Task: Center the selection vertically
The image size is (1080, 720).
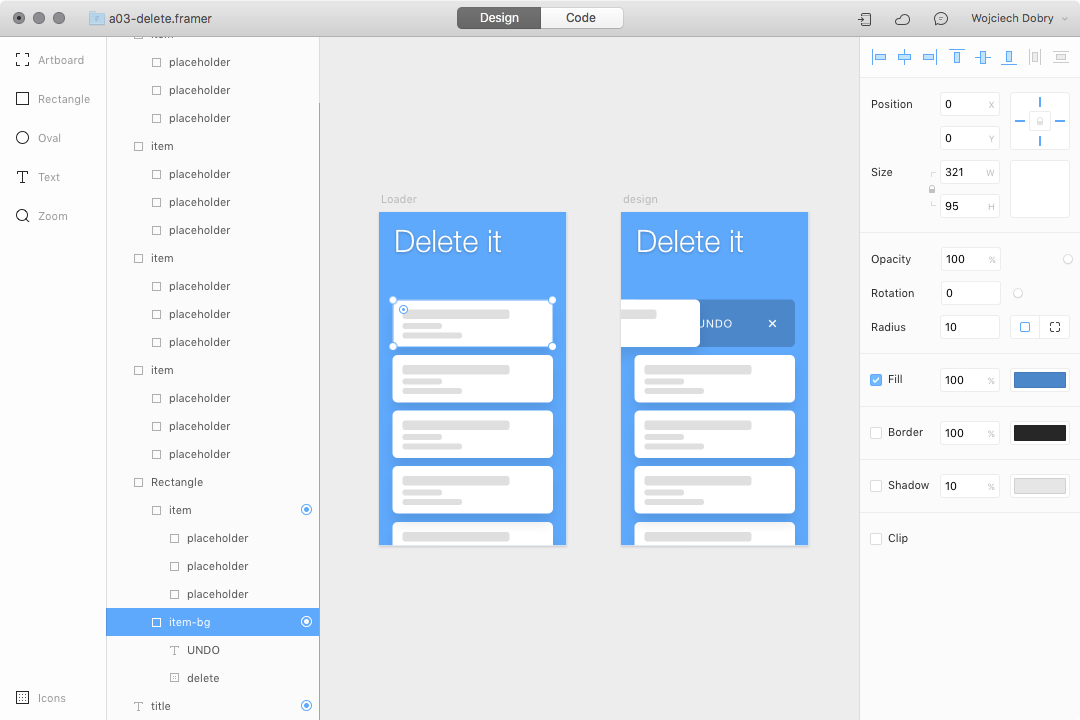Action: [981, 57]
